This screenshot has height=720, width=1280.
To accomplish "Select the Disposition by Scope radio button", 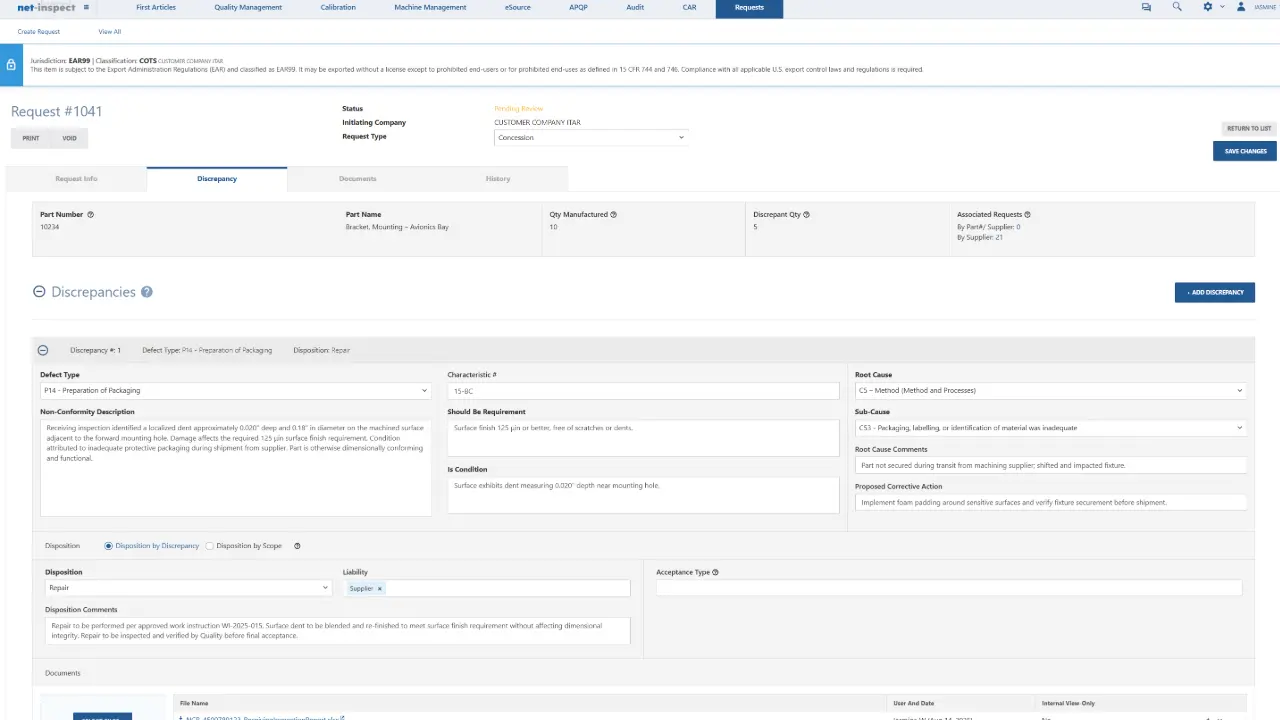I will click(x=209, y=545).
